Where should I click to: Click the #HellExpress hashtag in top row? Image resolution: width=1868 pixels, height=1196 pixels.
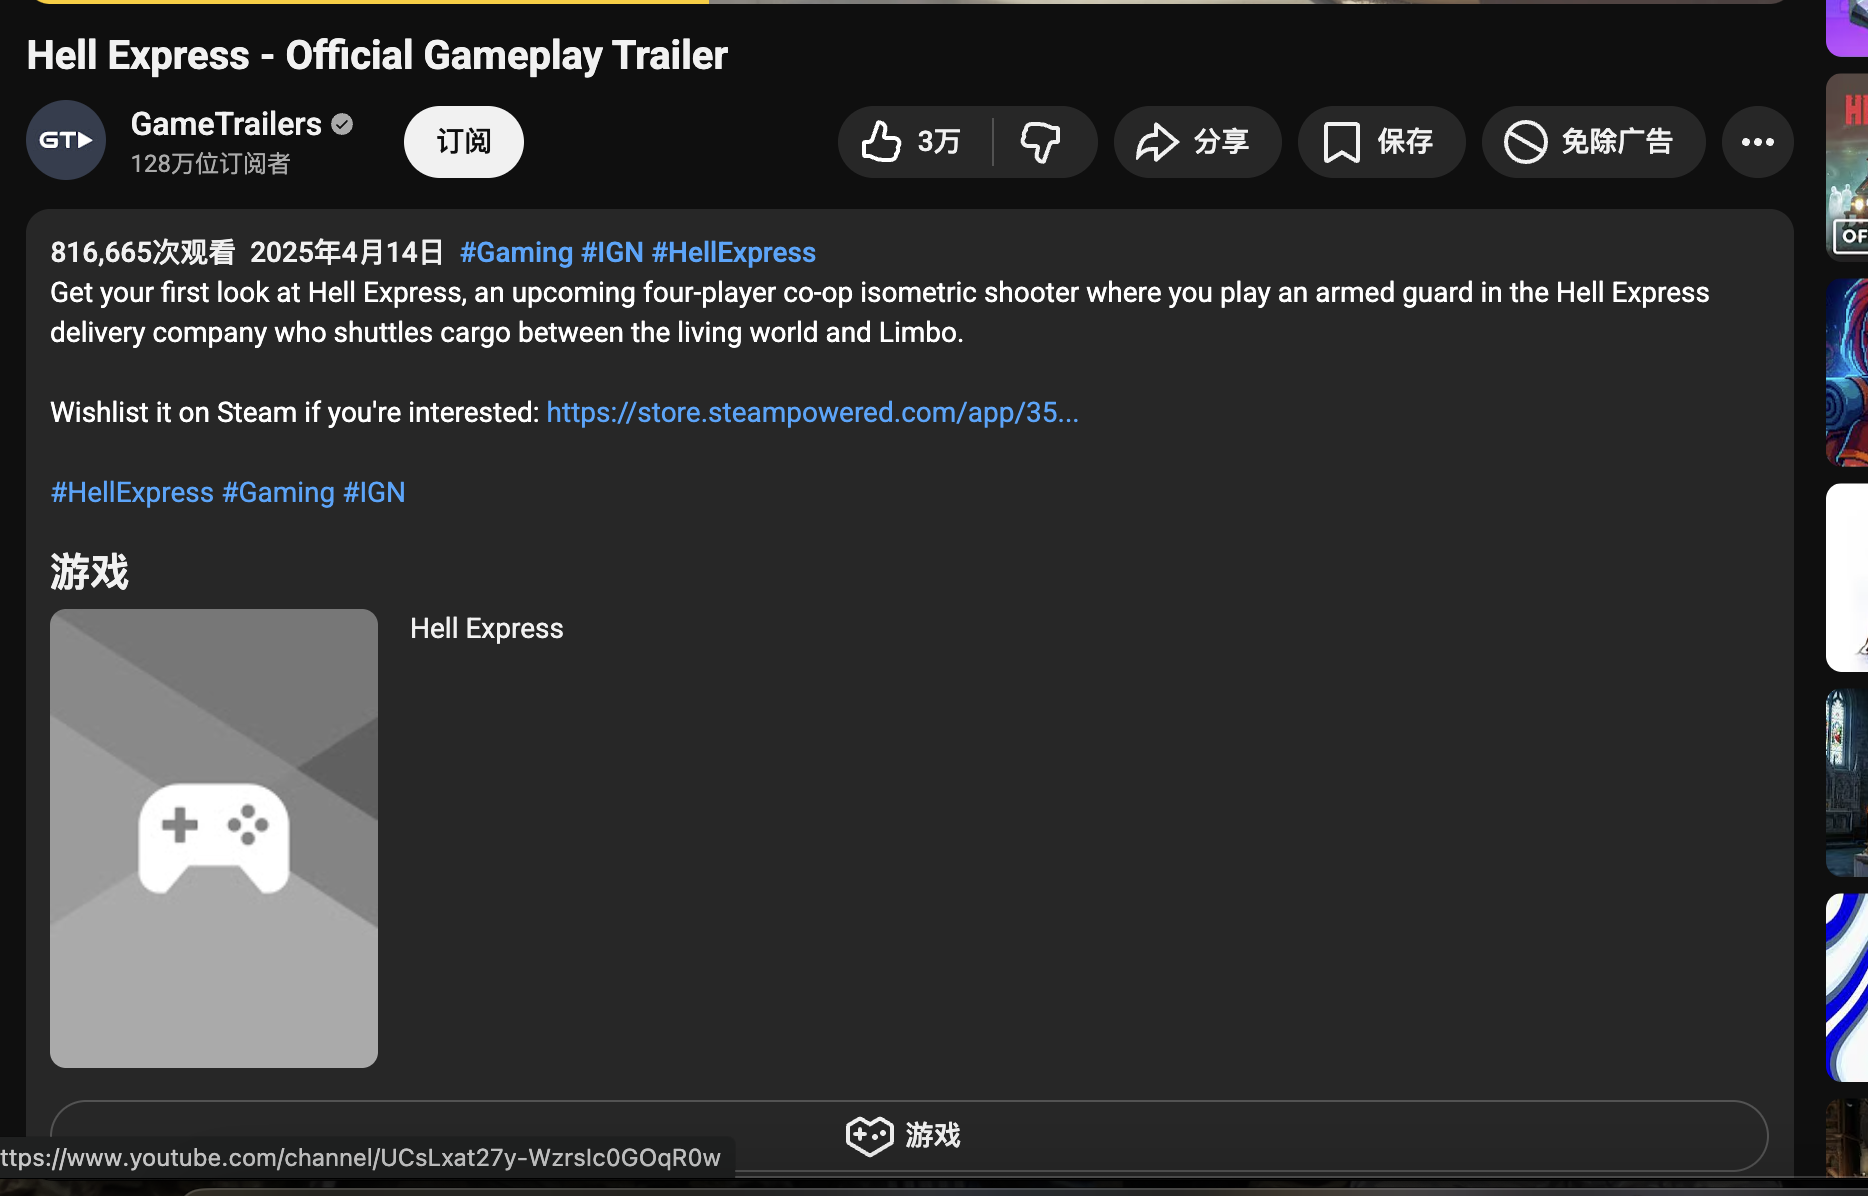734,252
